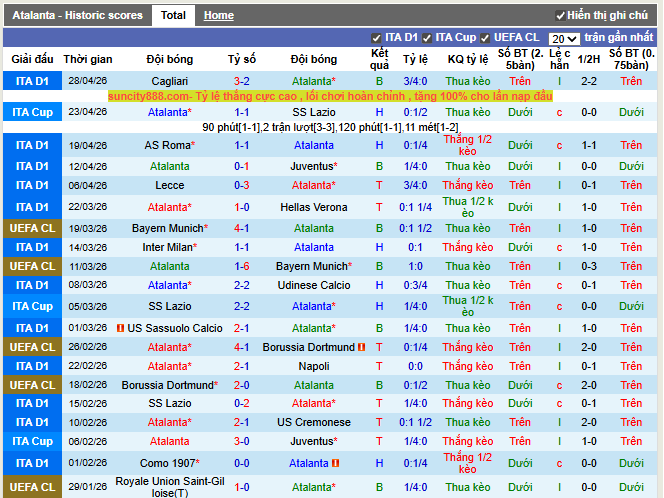
Task: Click the UEFA CL league label on 19/03/26
Action: (32, 228)
